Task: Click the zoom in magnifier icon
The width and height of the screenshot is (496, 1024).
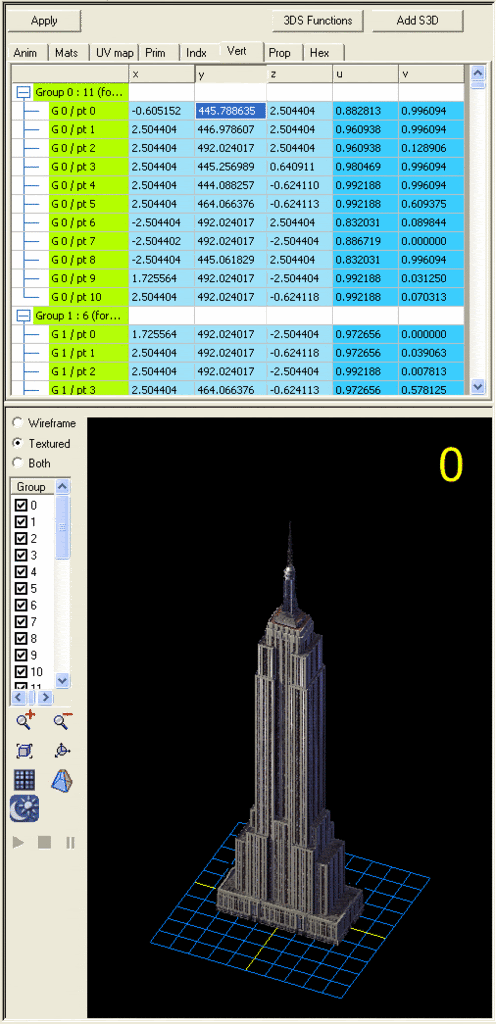Action: [25, 721]
